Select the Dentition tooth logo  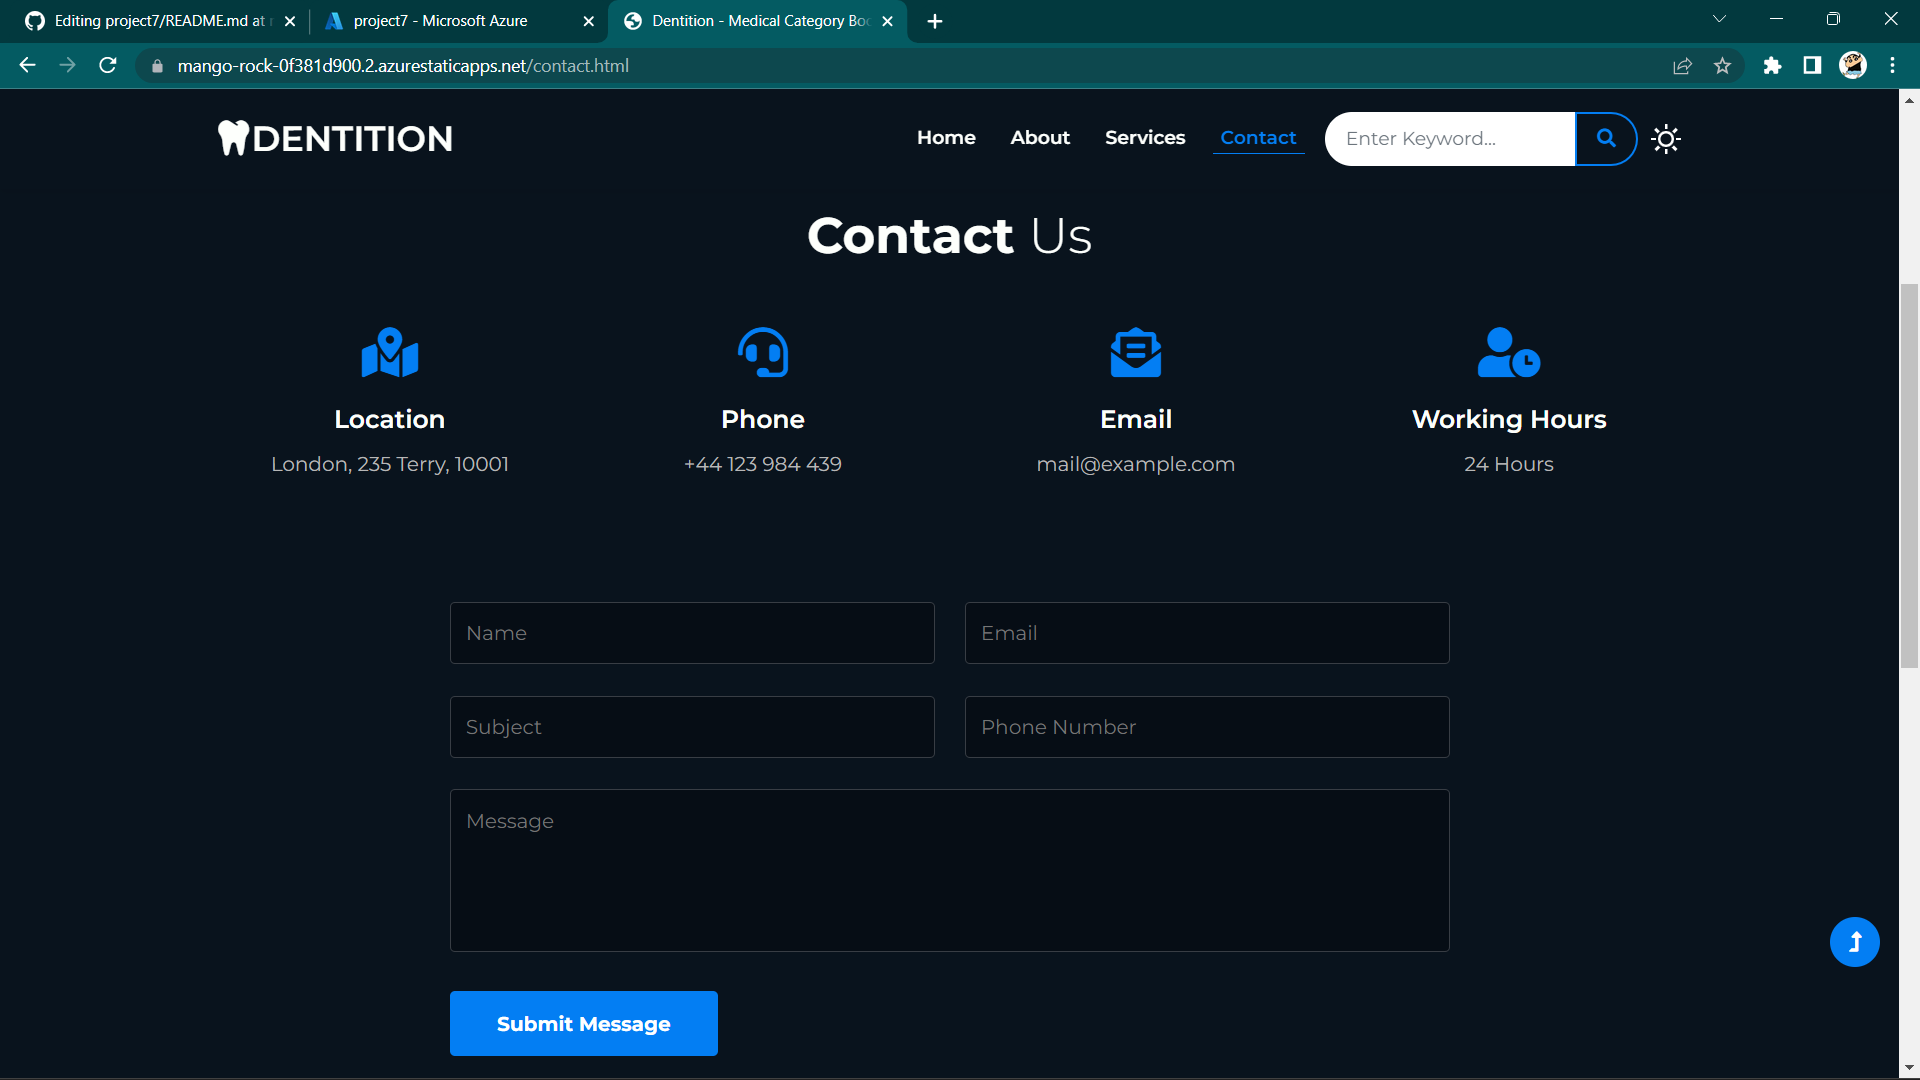click(234, 138)
